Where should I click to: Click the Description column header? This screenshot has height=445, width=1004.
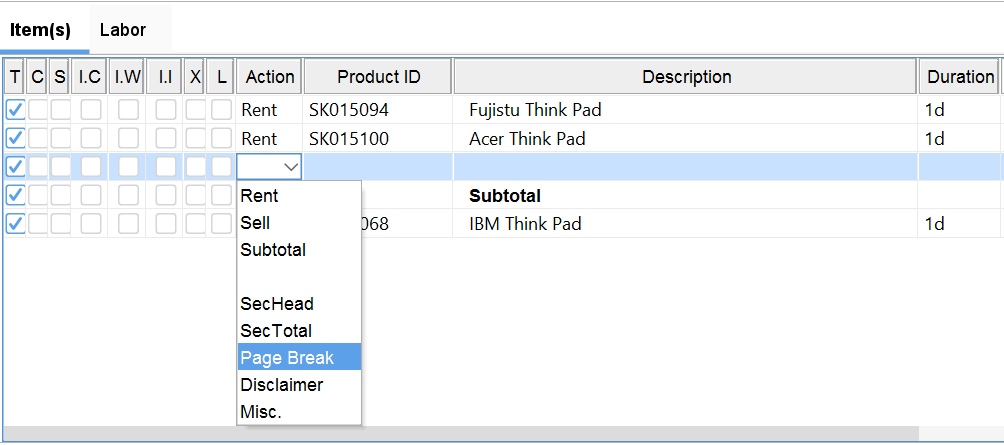point(686,77)
